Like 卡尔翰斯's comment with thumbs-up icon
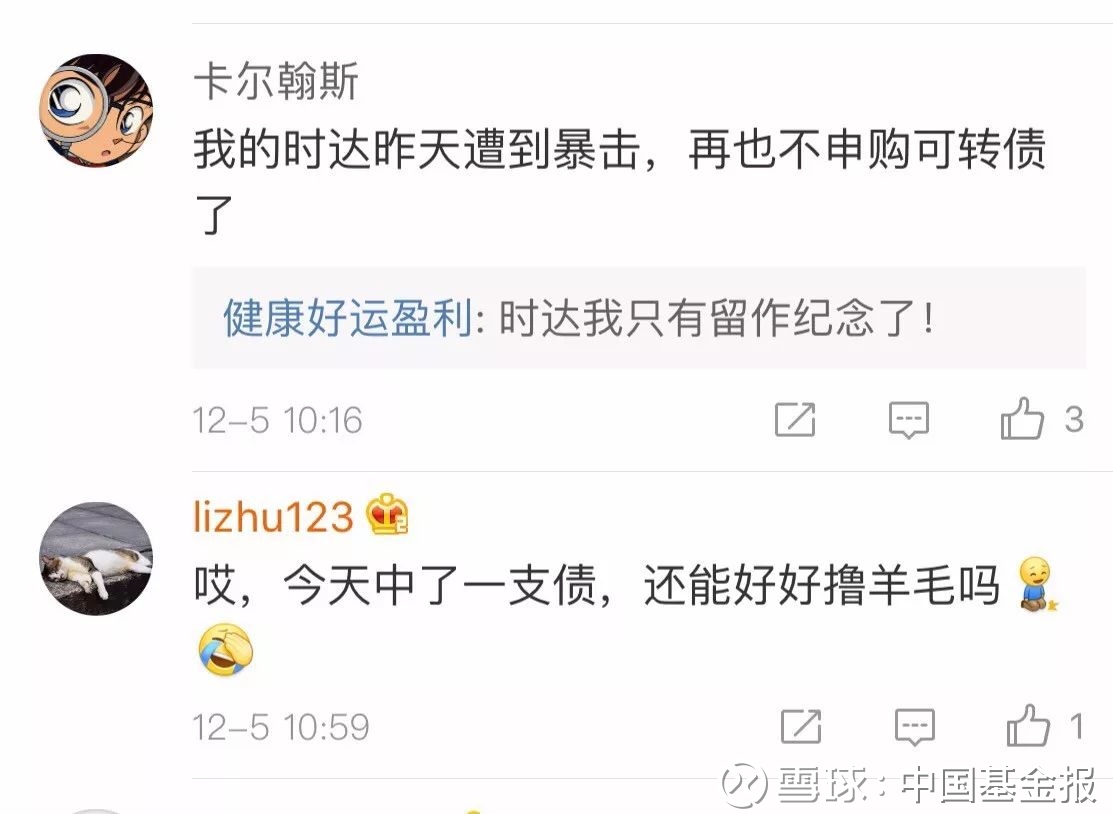 tap(1022, 418)
